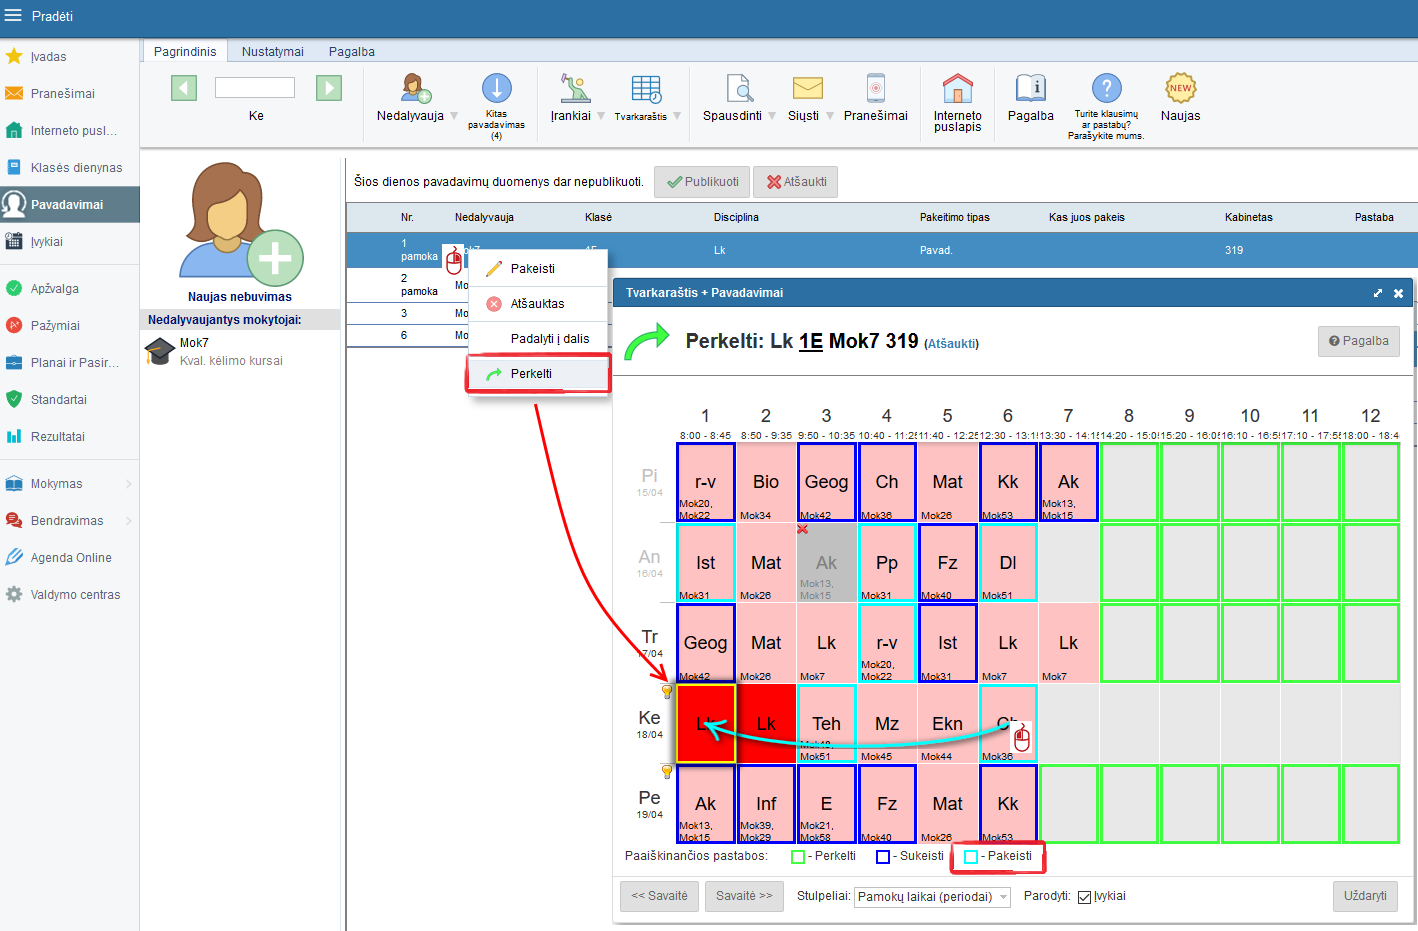Select Wednesday period 7 Lk cell
Screen dimensions: 1418x931
1068,643
